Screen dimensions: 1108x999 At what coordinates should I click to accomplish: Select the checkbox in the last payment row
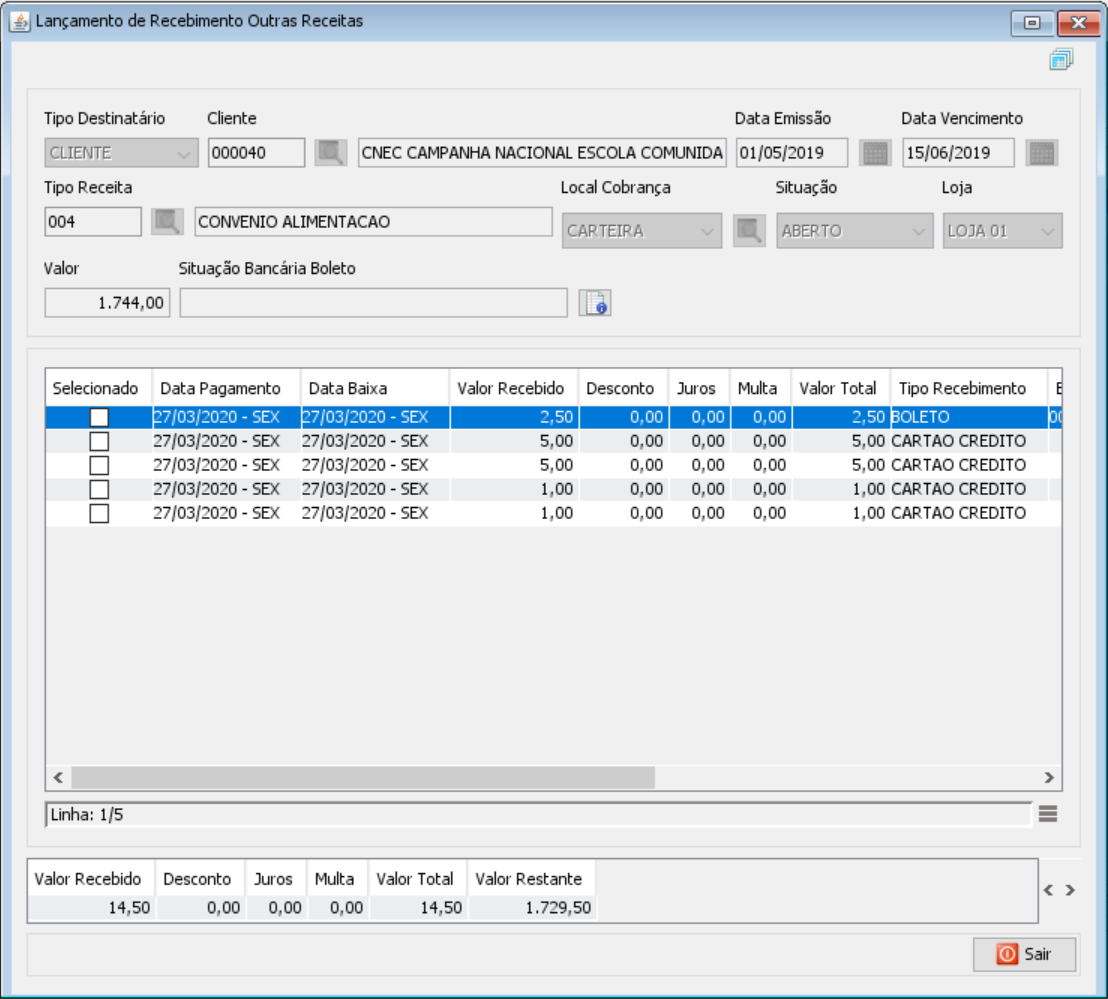click(x=99, y=513)
